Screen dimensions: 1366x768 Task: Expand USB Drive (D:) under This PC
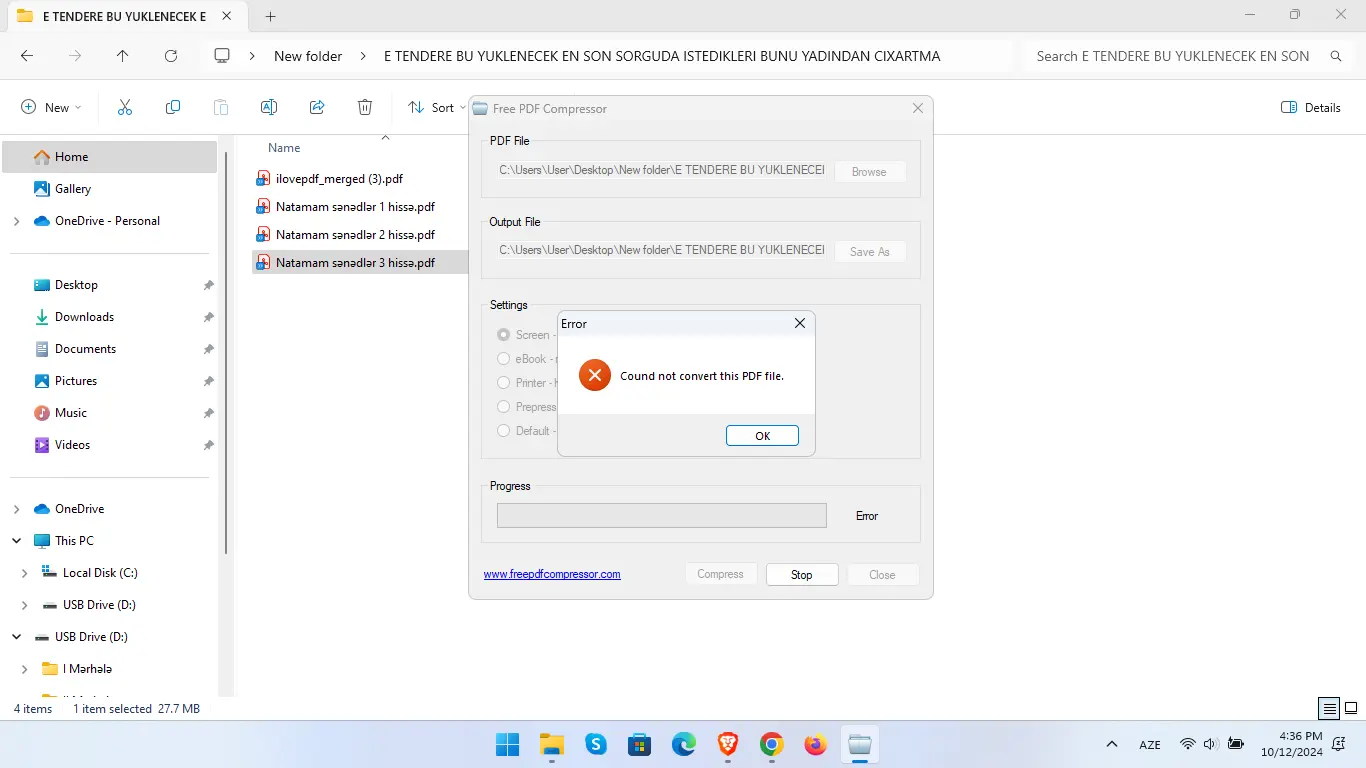coord(25,605)
